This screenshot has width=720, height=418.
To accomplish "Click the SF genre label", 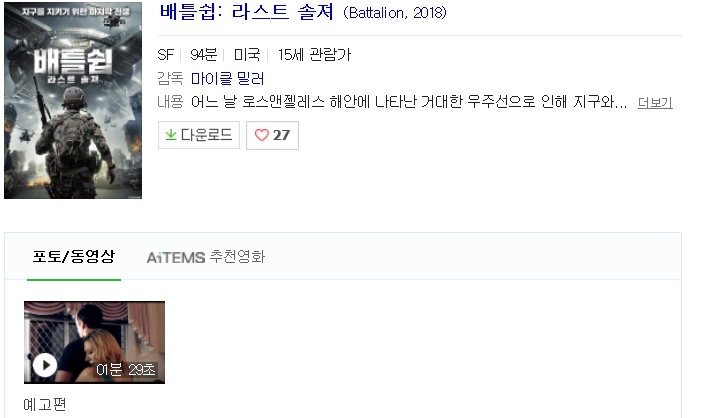I will (165, 55).
